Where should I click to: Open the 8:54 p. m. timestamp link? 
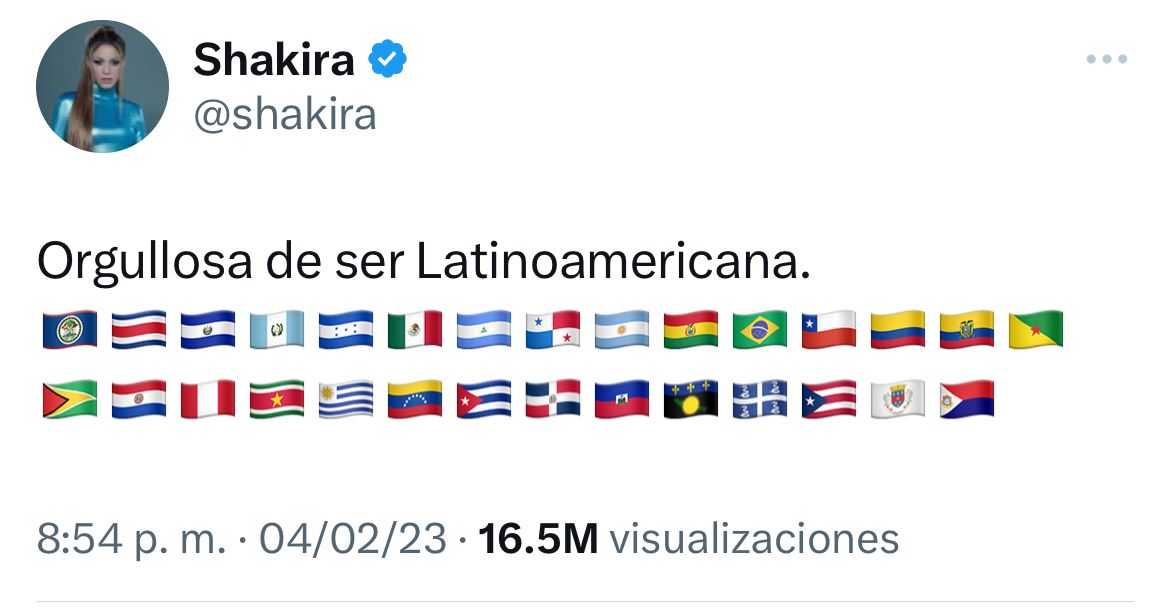[131, 539]
